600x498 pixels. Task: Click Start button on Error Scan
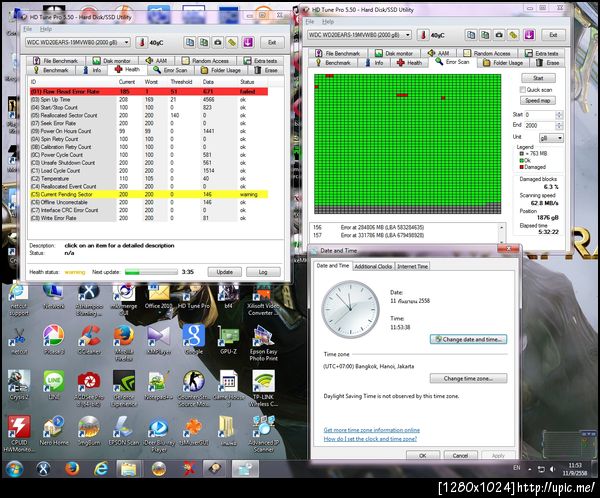pos(538,78)
